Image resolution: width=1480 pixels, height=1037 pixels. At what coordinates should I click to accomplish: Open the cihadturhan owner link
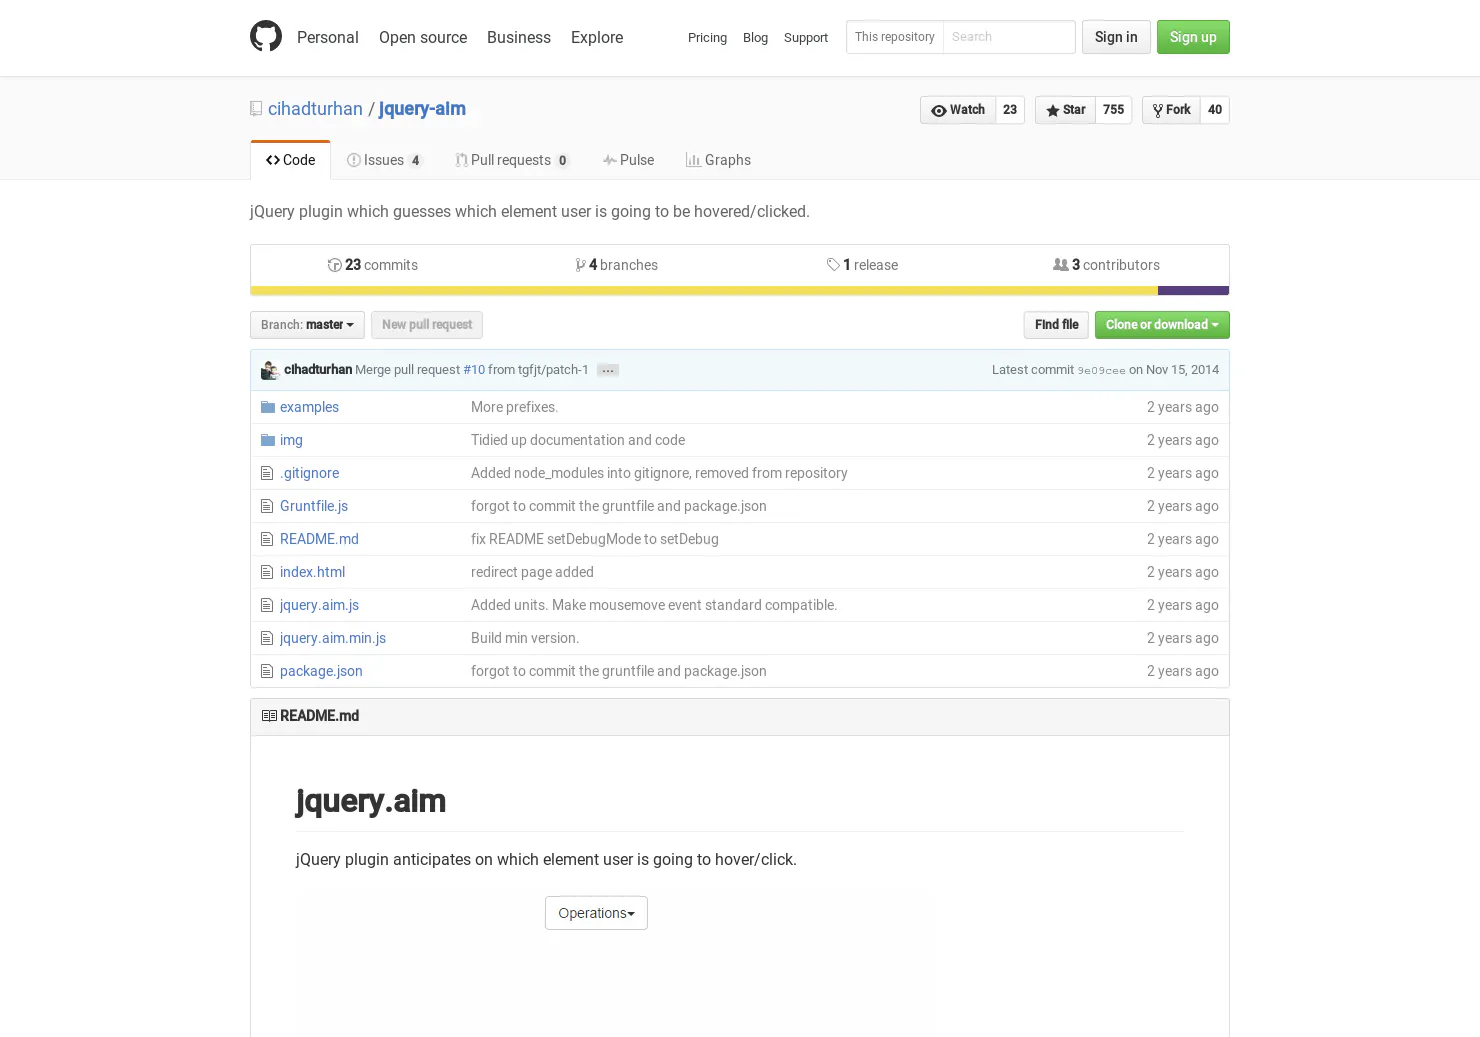[315, 109]
